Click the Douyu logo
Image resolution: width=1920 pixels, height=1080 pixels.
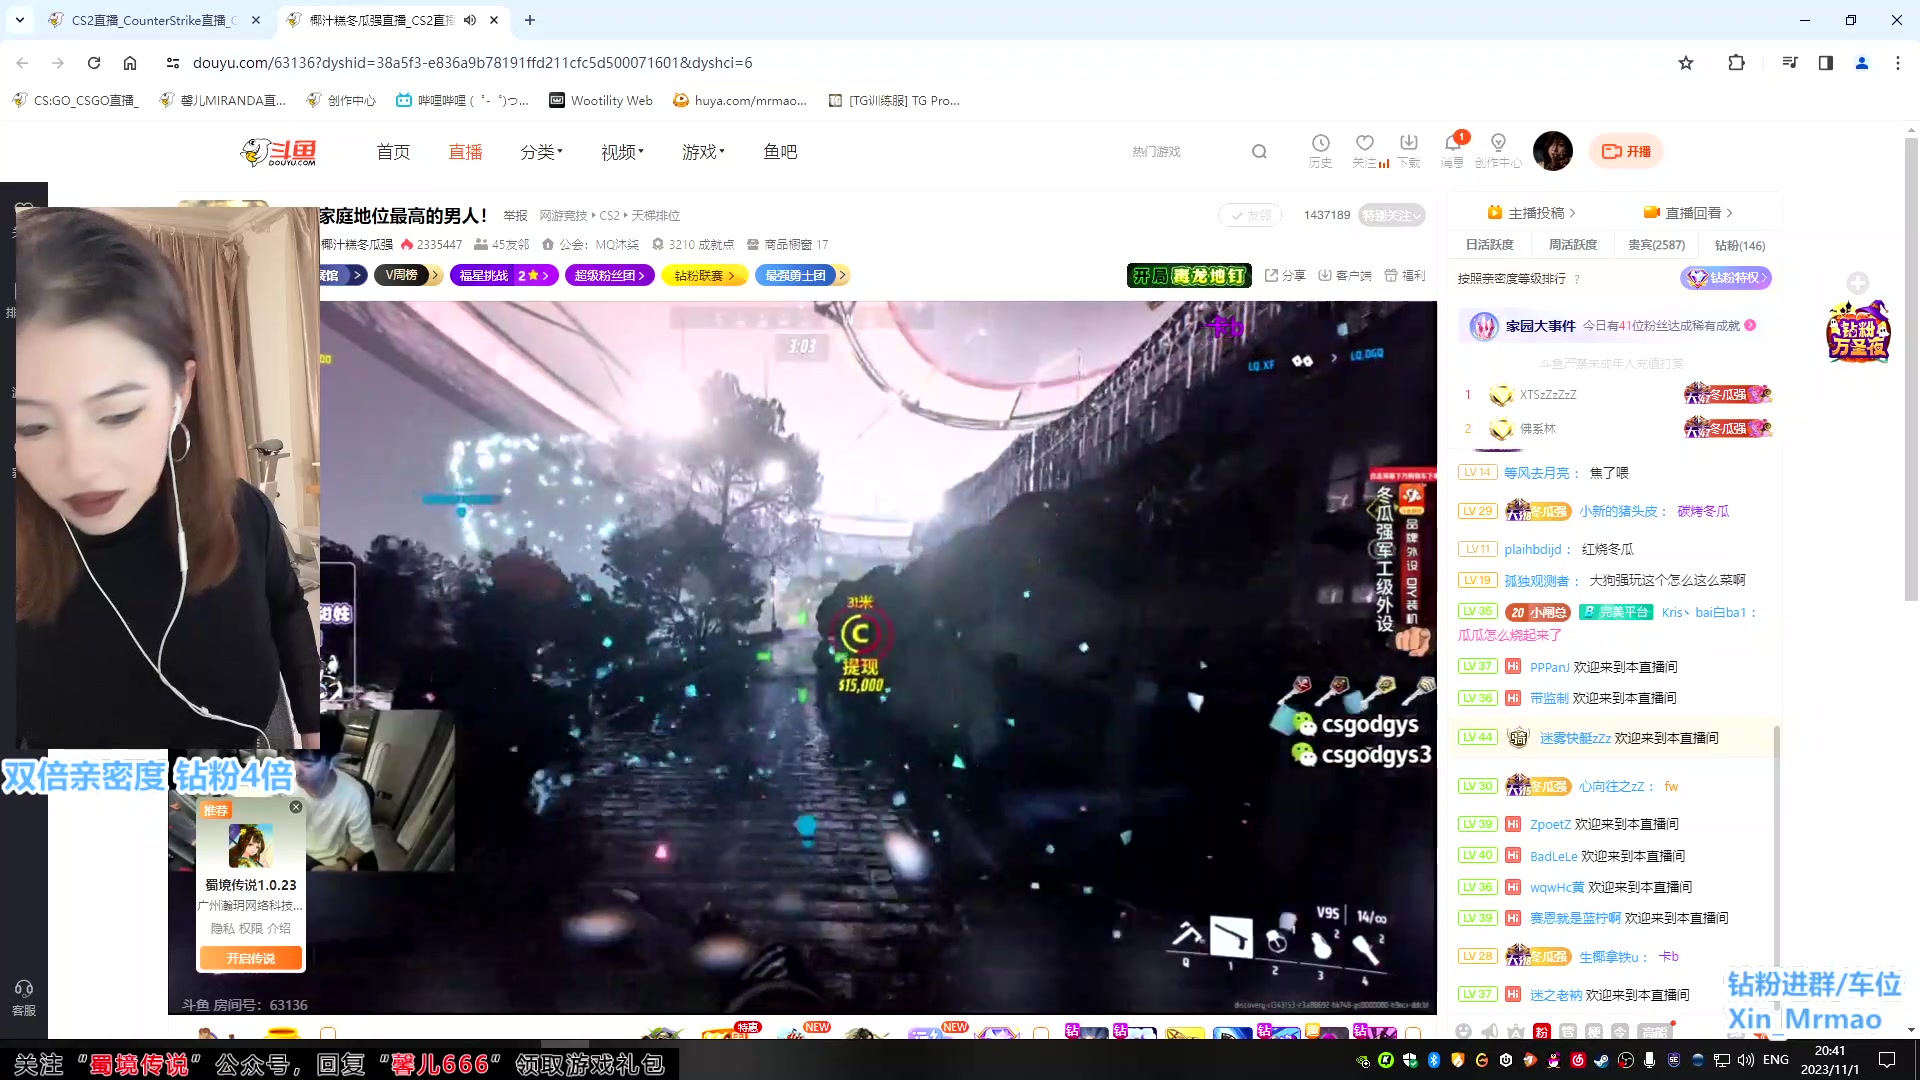pos(279,152)
